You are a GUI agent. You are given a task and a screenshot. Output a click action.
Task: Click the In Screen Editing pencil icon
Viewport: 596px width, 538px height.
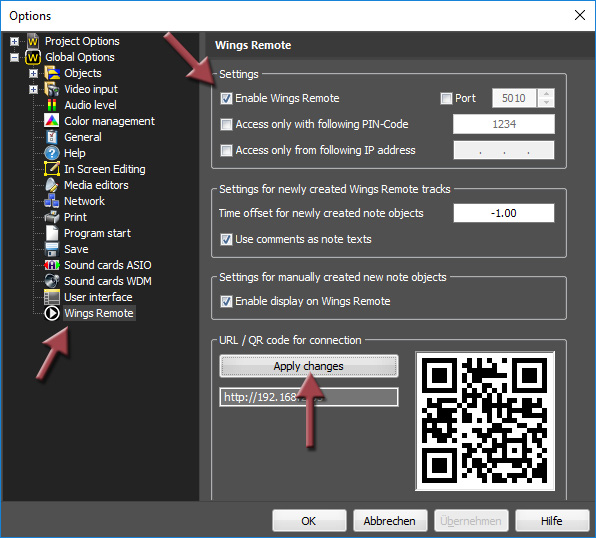[x=52, y=169]
